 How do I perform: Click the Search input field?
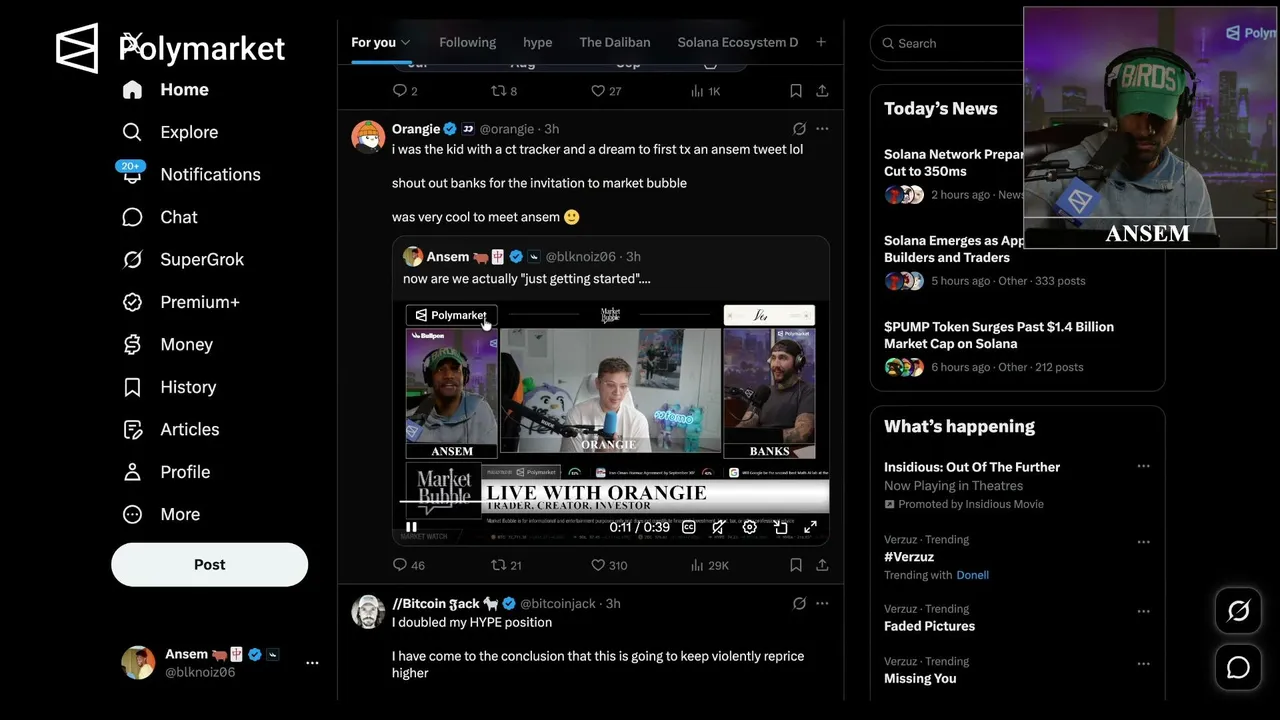click(x=945, y=43)
